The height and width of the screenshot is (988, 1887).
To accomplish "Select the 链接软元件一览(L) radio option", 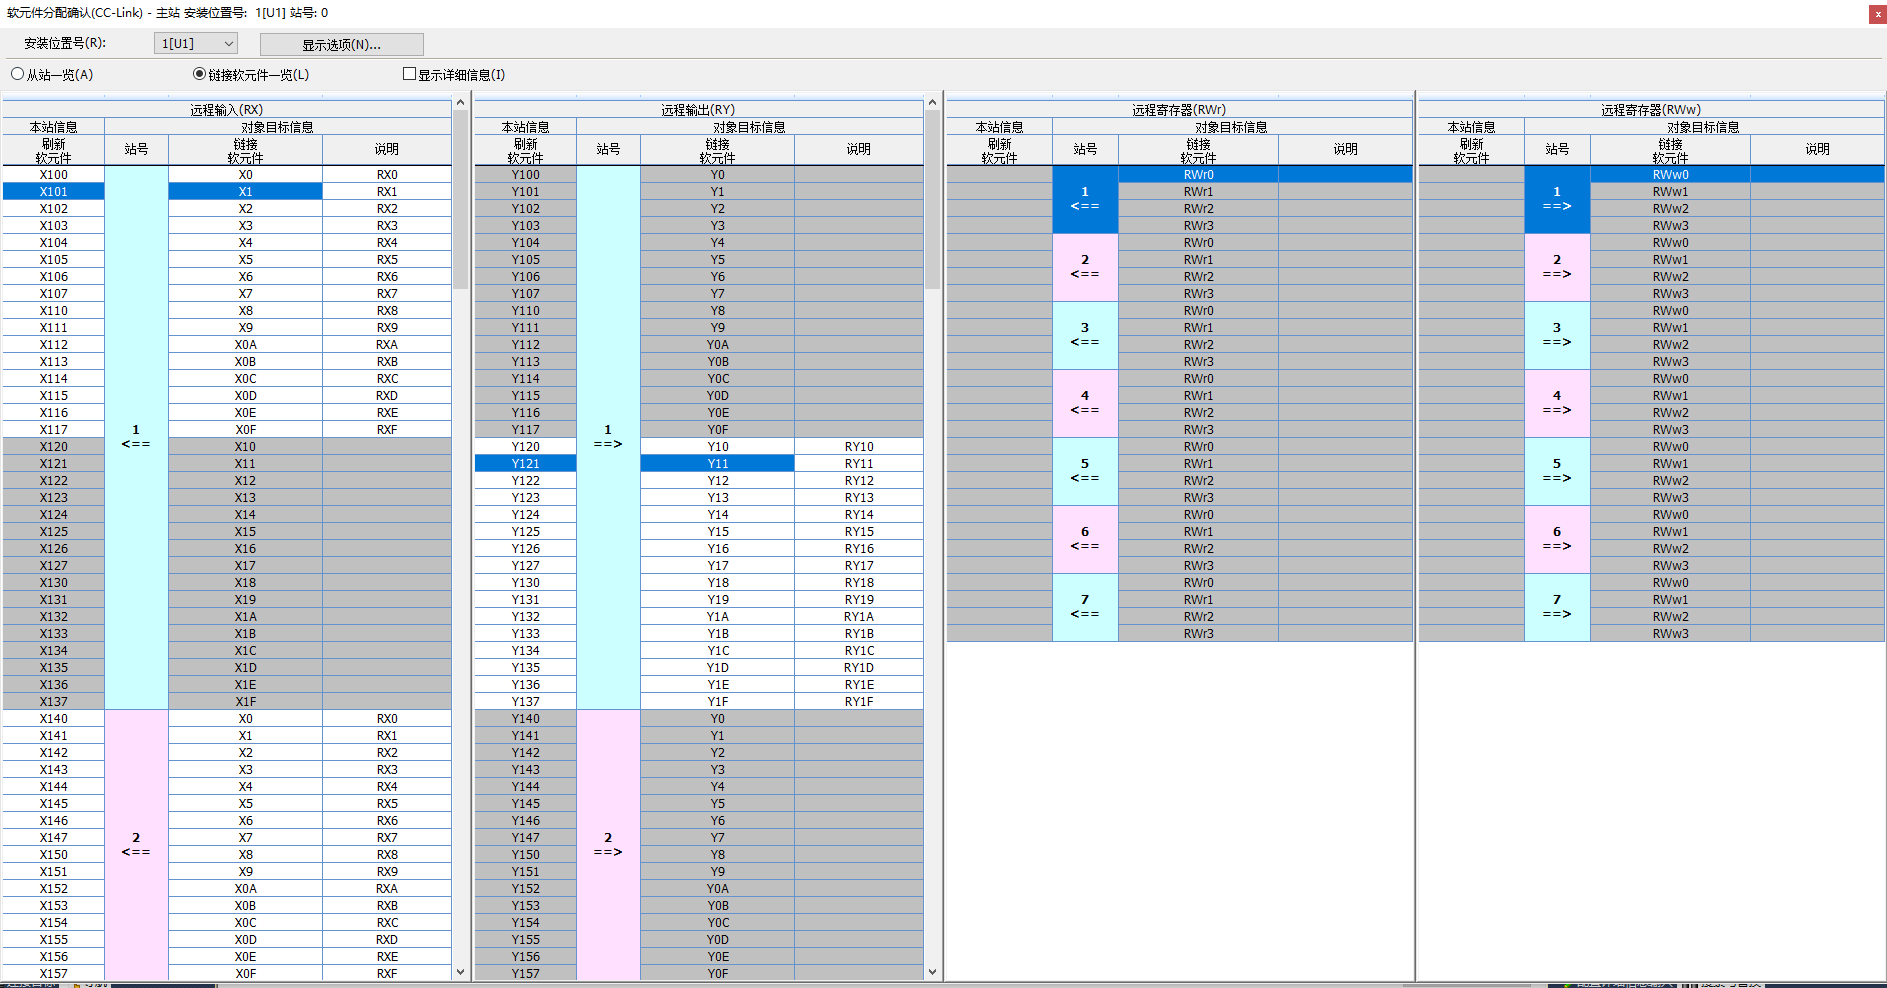I will (x=200, y=74).
